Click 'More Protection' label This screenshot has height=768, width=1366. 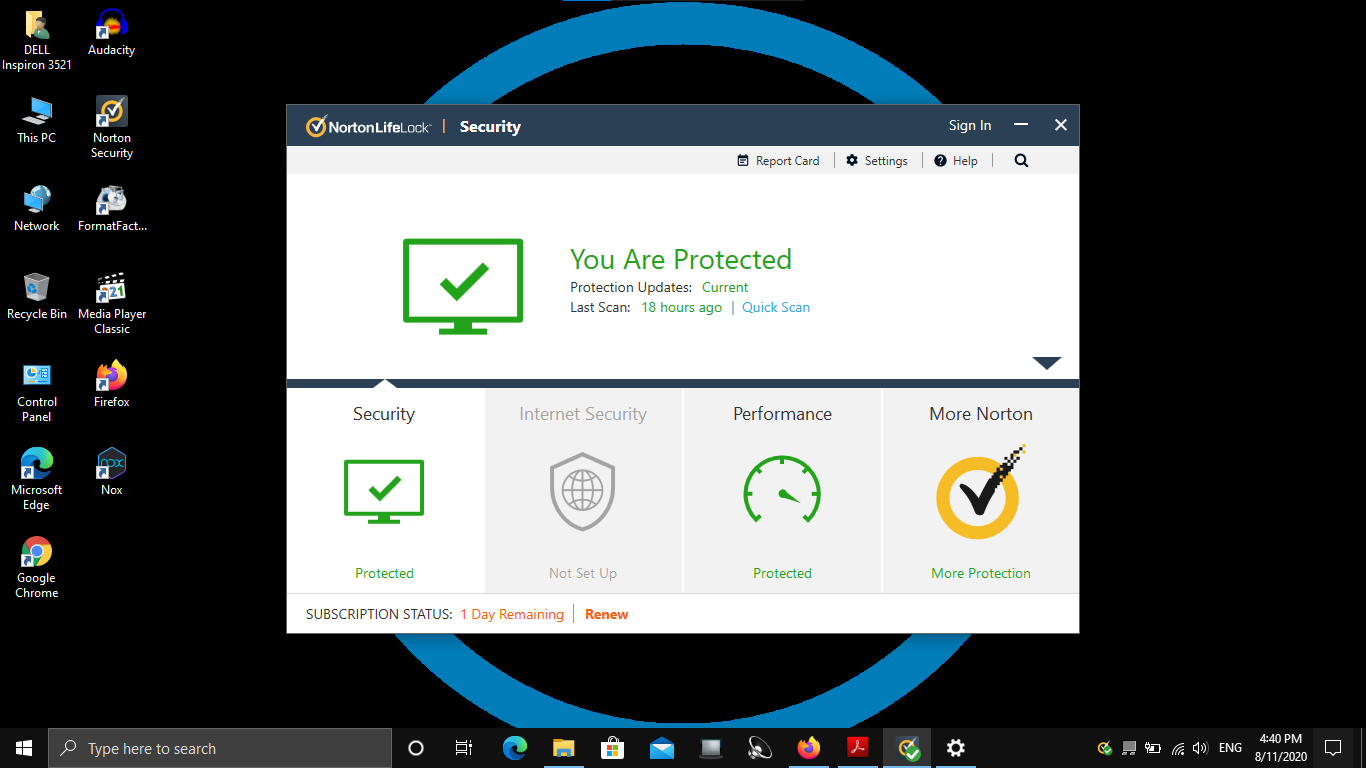(981, 573)
